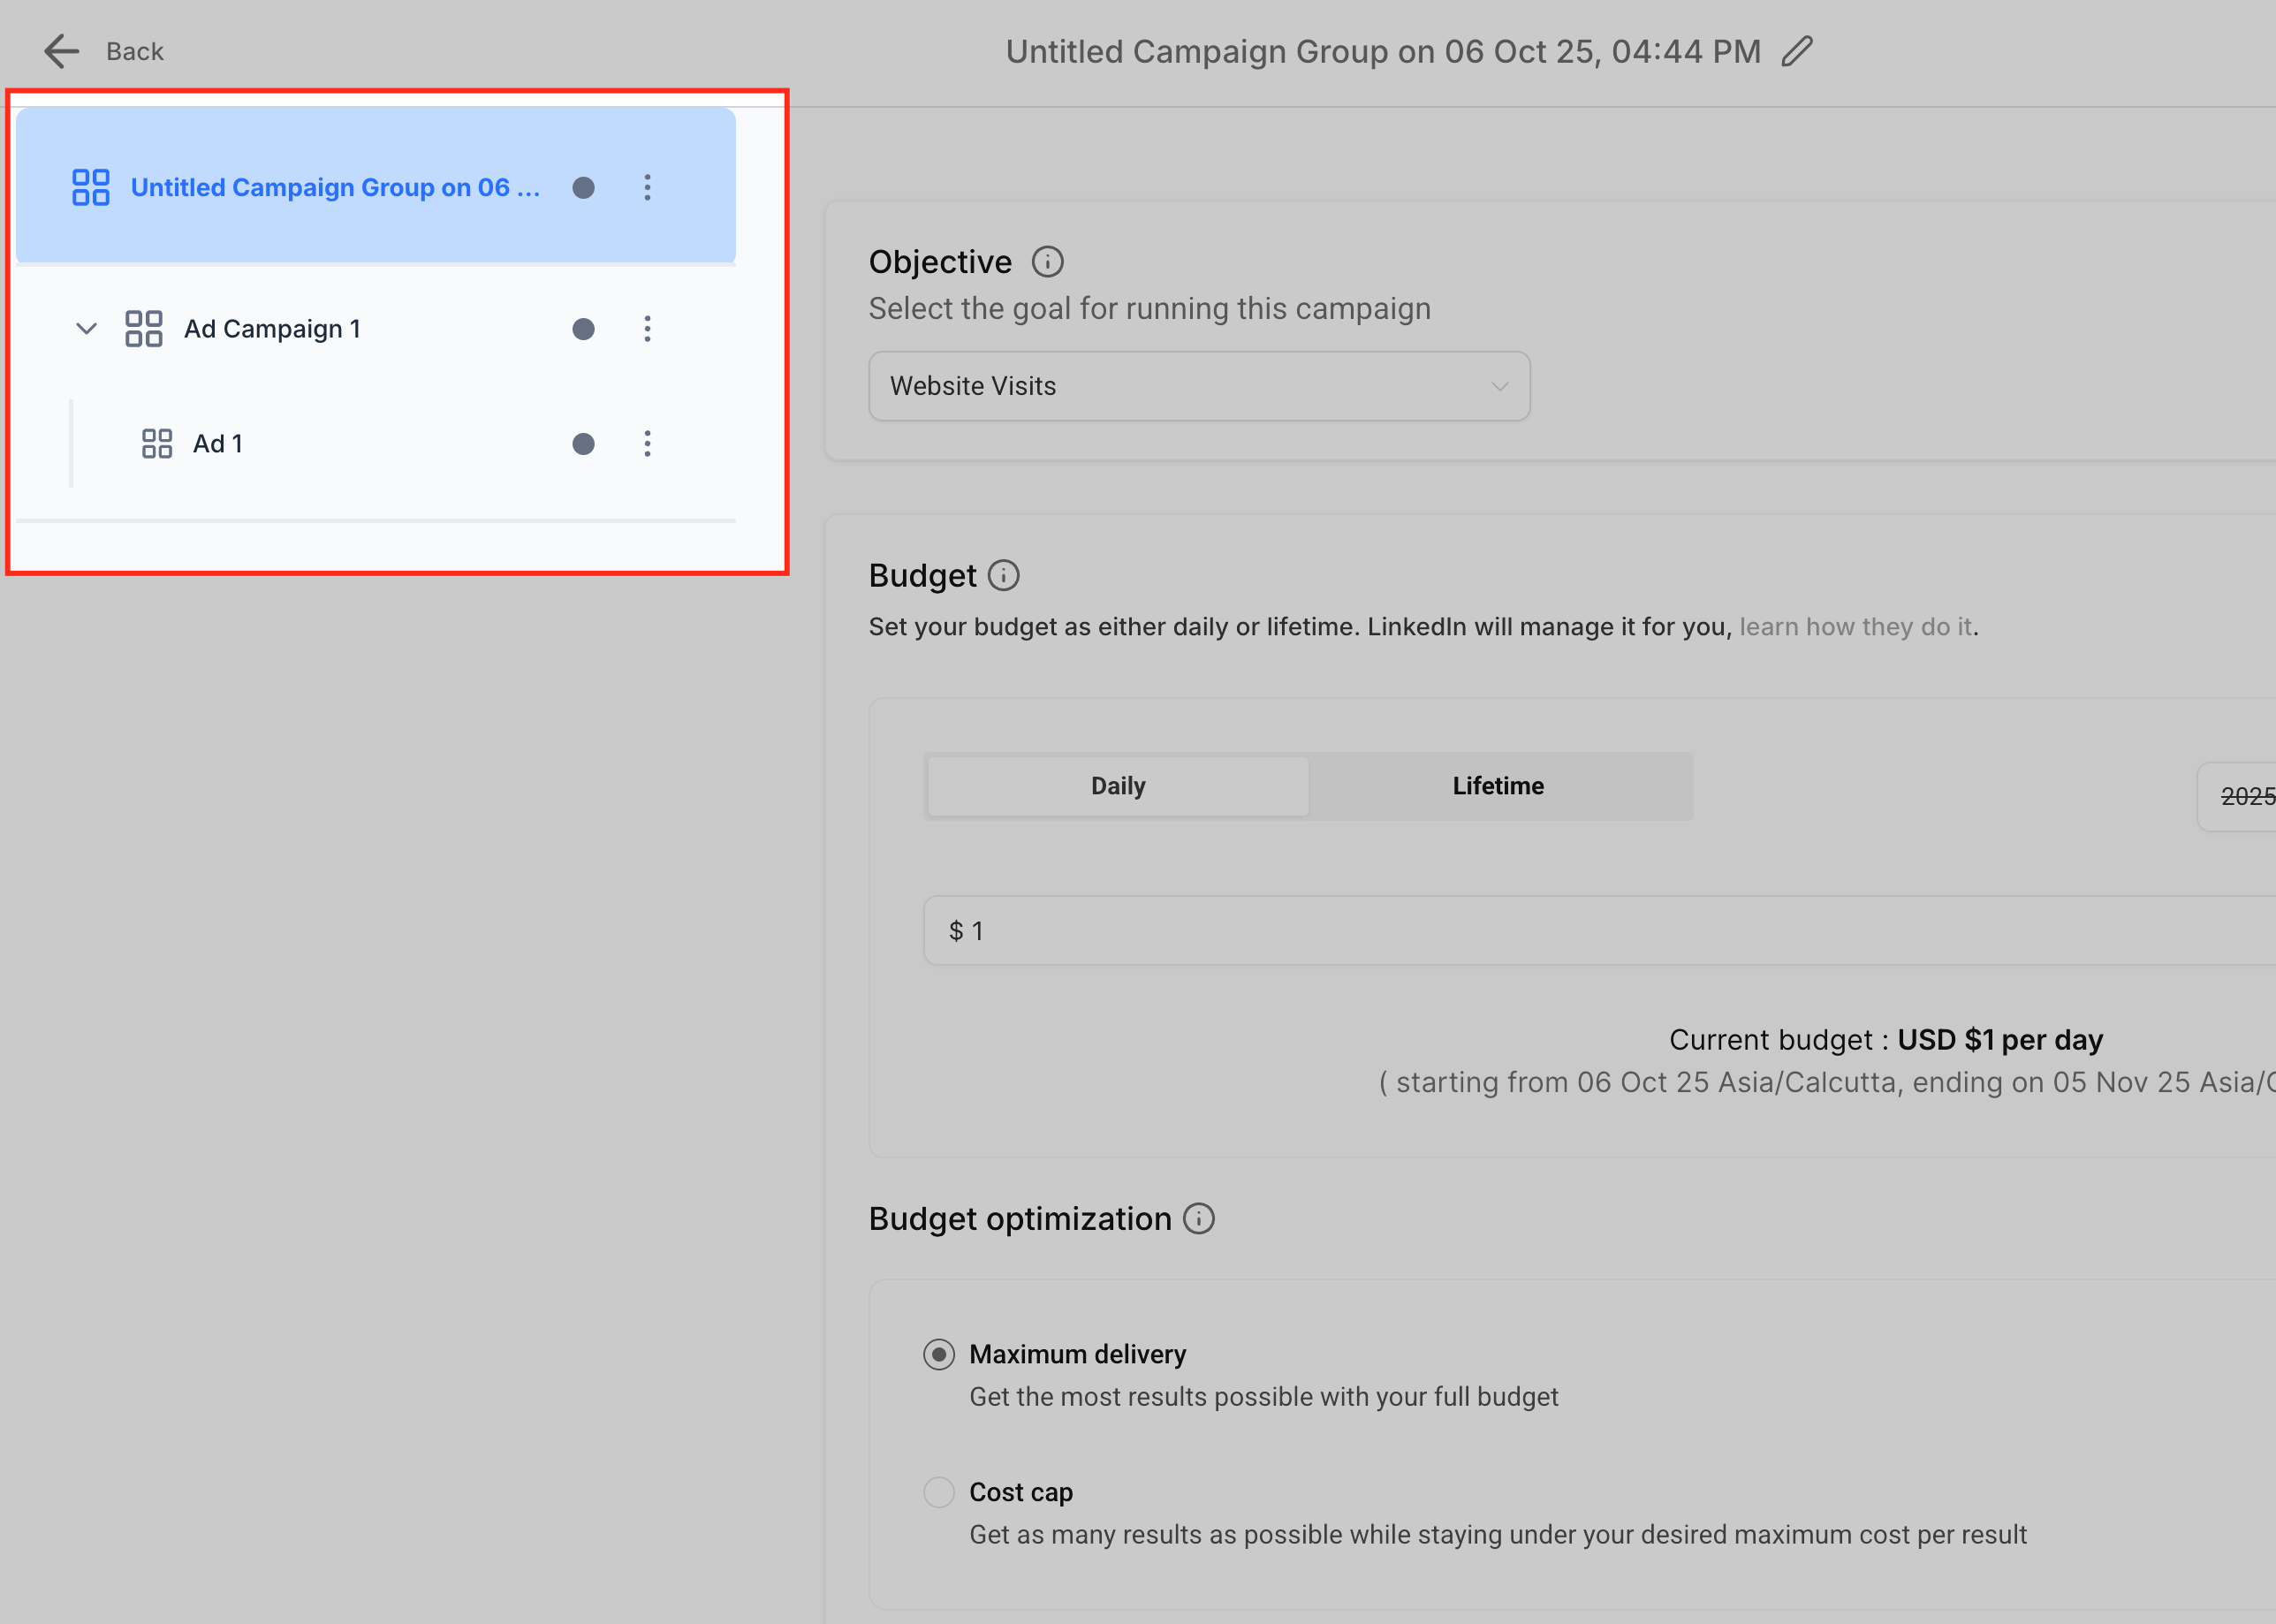
Task: Open three-dot menu for Untitled Campaign Group
Action: point(647,188)
